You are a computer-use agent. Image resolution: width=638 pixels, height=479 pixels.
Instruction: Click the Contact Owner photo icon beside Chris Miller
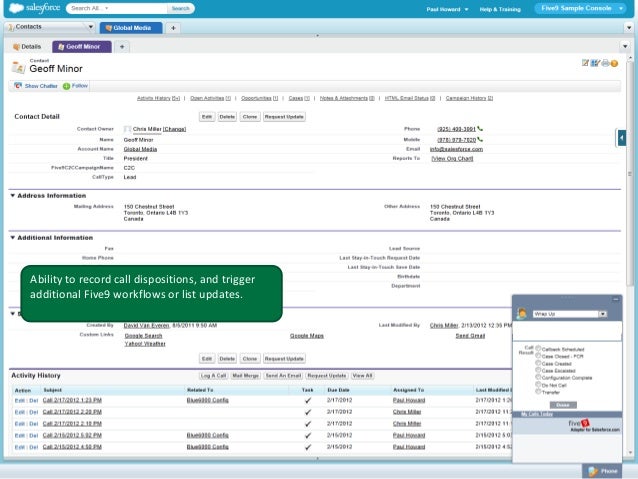click(127, 129)
